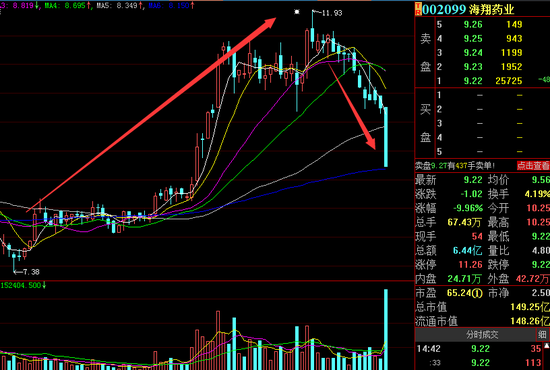The width and height of the screenshot is (550, 370).
Task: Click the tallest cyan volume bar
Action: tap(386, 329)
